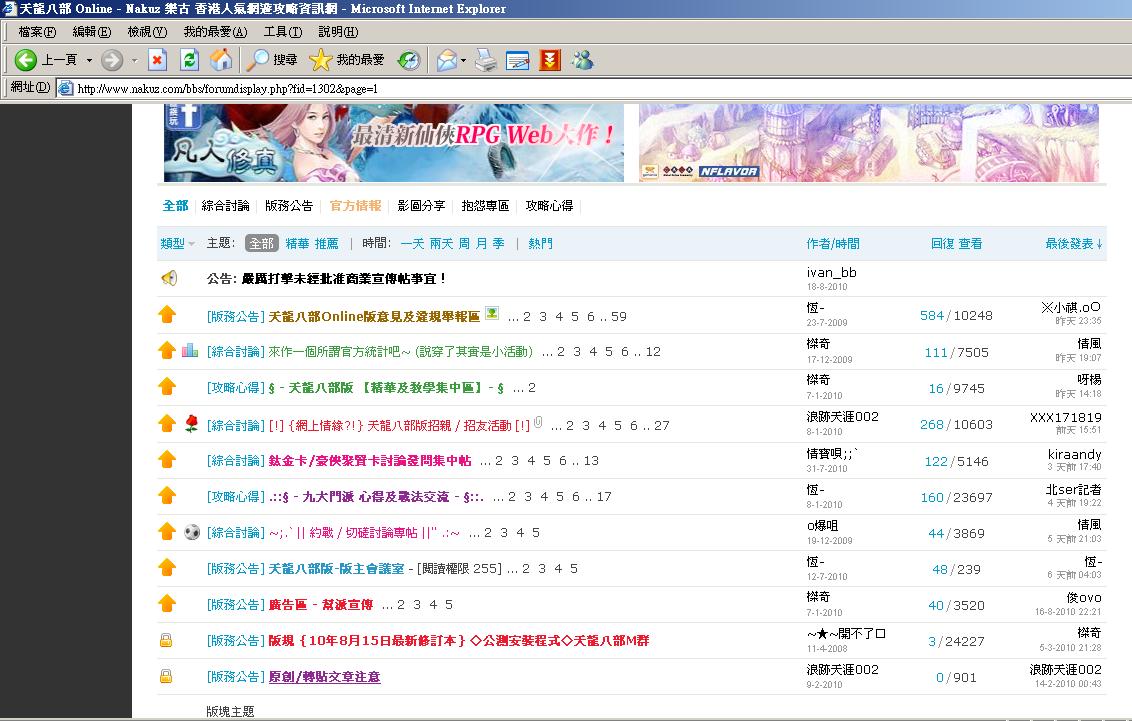This screenshot has height=721, width=1132.
Task: Filter time by 一天
Action: pos(412,244)
